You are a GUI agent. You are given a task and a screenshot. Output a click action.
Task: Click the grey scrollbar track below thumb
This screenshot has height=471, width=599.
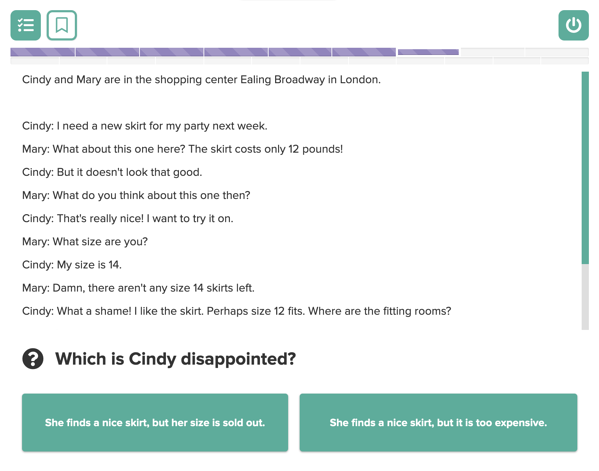(x=585, y=297)
